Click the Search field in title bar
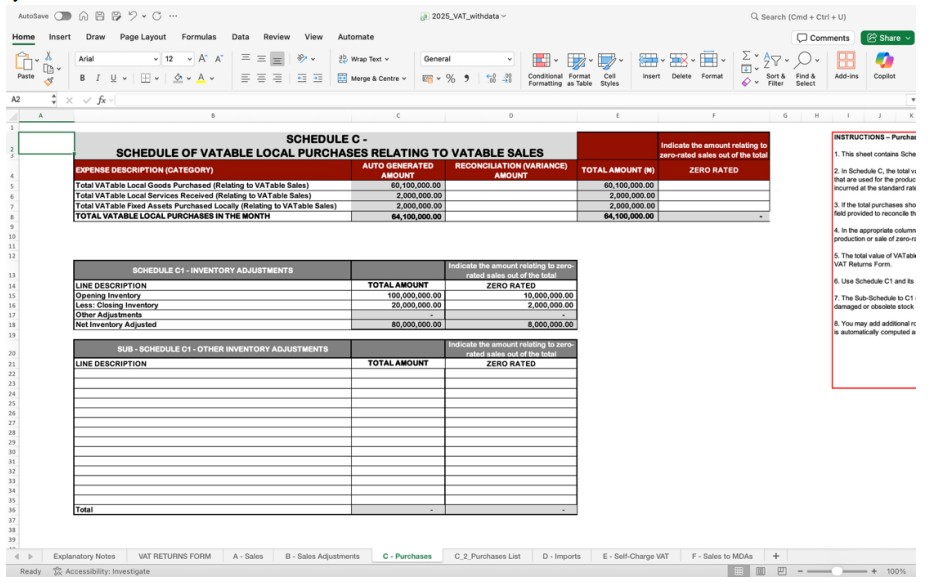Screen dimensions: 931x582 [800, 16]
